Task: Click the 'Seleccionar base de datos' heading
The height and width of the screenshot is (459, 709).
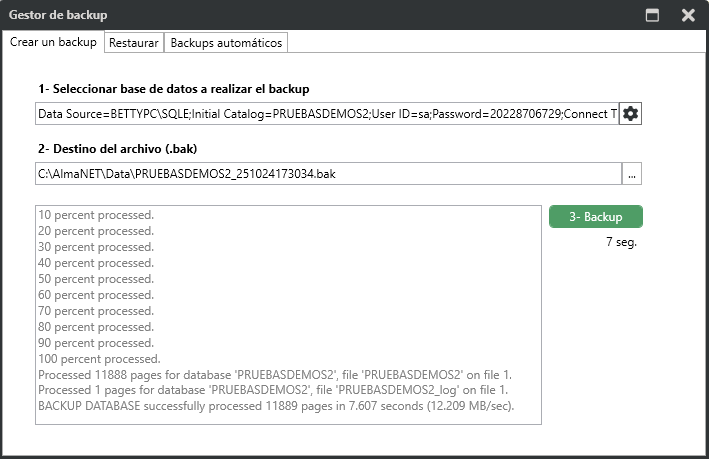Action: pyautogui.click(x=173, y=88)
